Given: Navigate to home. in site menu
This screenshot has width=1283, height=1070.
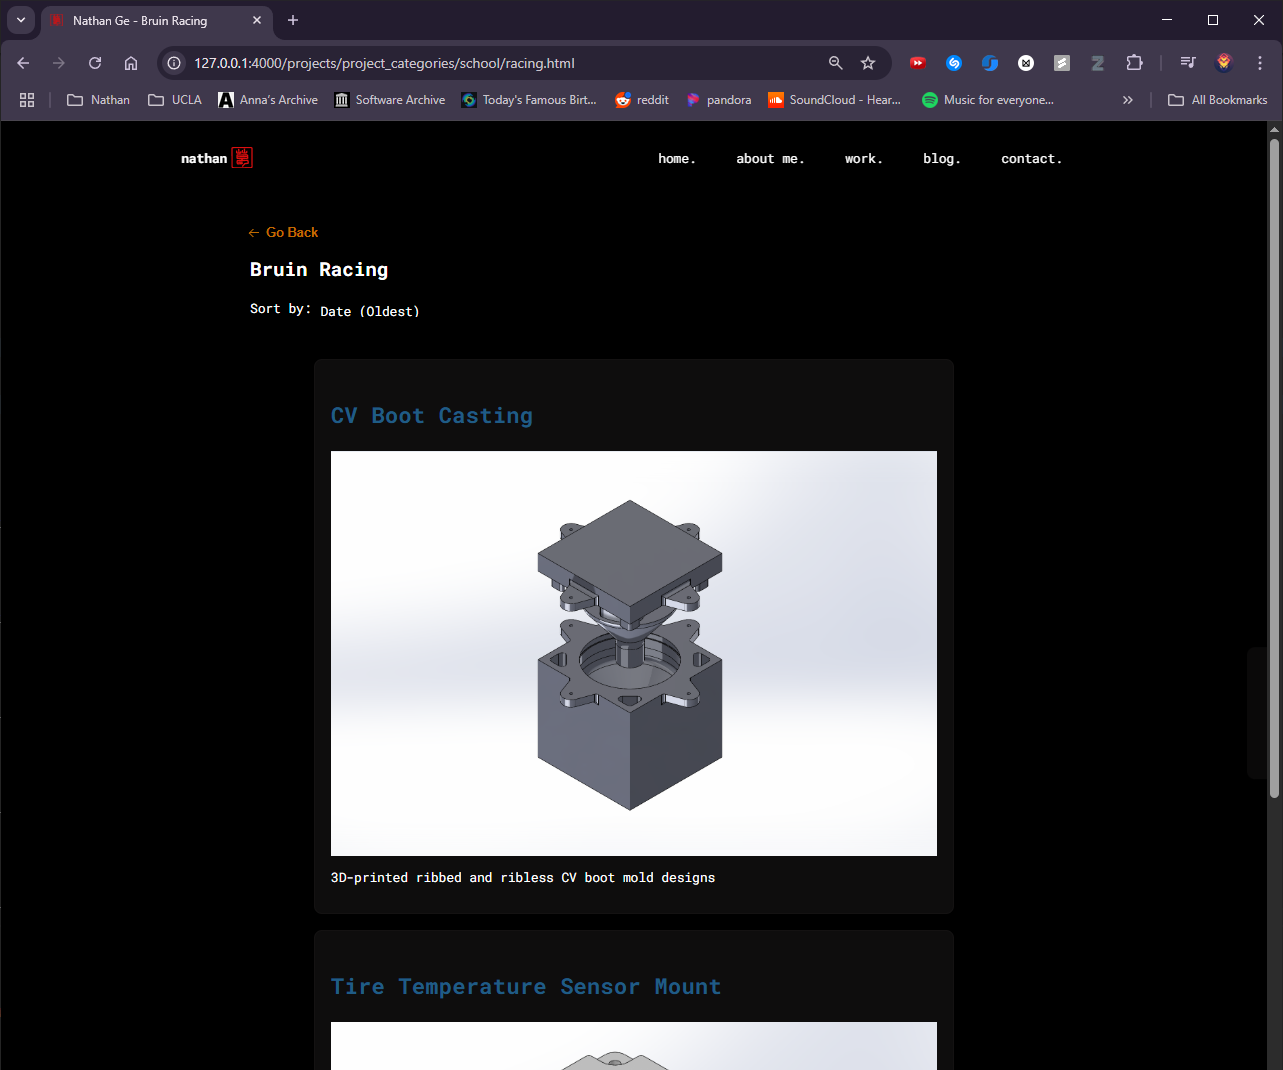Looking at the screenshot, I should point(677,159).
